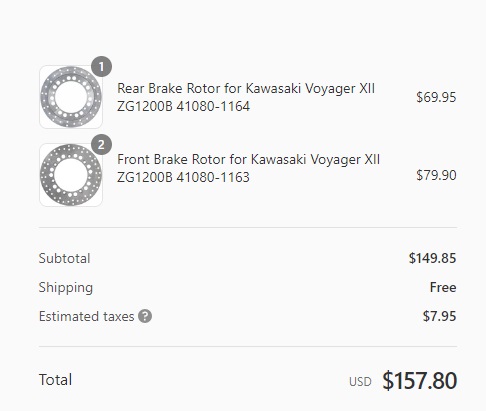Click the estimated taxes help question icon
The width and height of the screenshot is (486, 411).
145,316
